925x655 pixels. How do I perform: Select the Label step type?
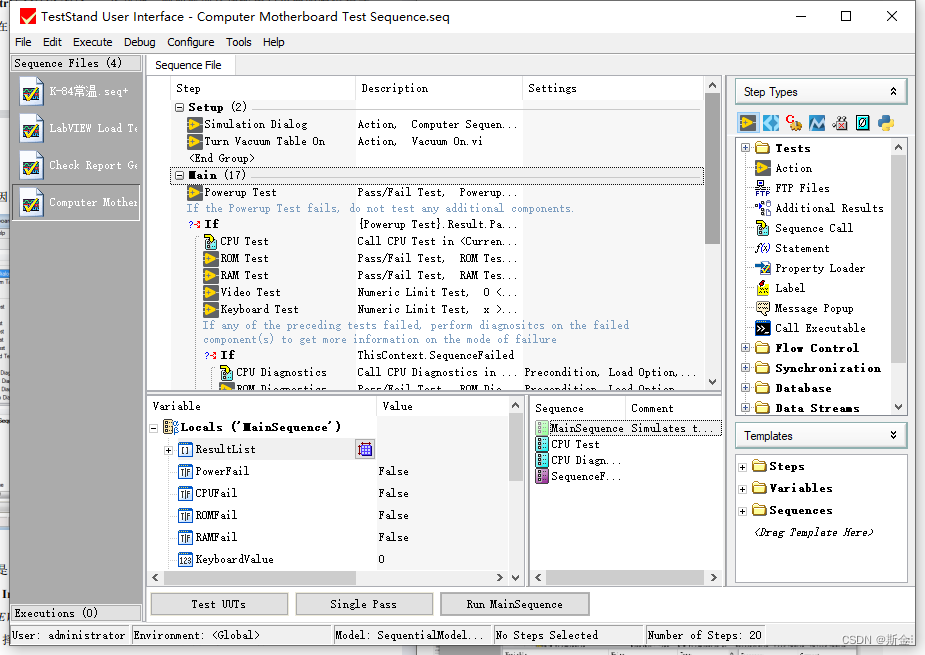[x=789, y=289]
